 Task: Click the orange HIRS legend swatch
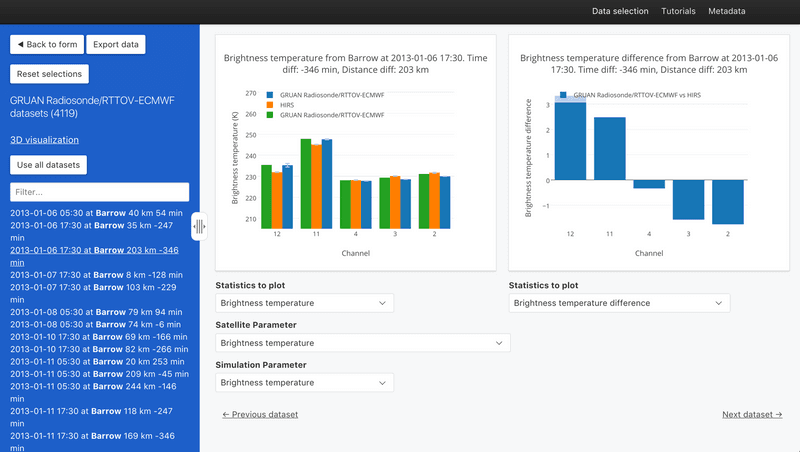[x=270, y=105]
